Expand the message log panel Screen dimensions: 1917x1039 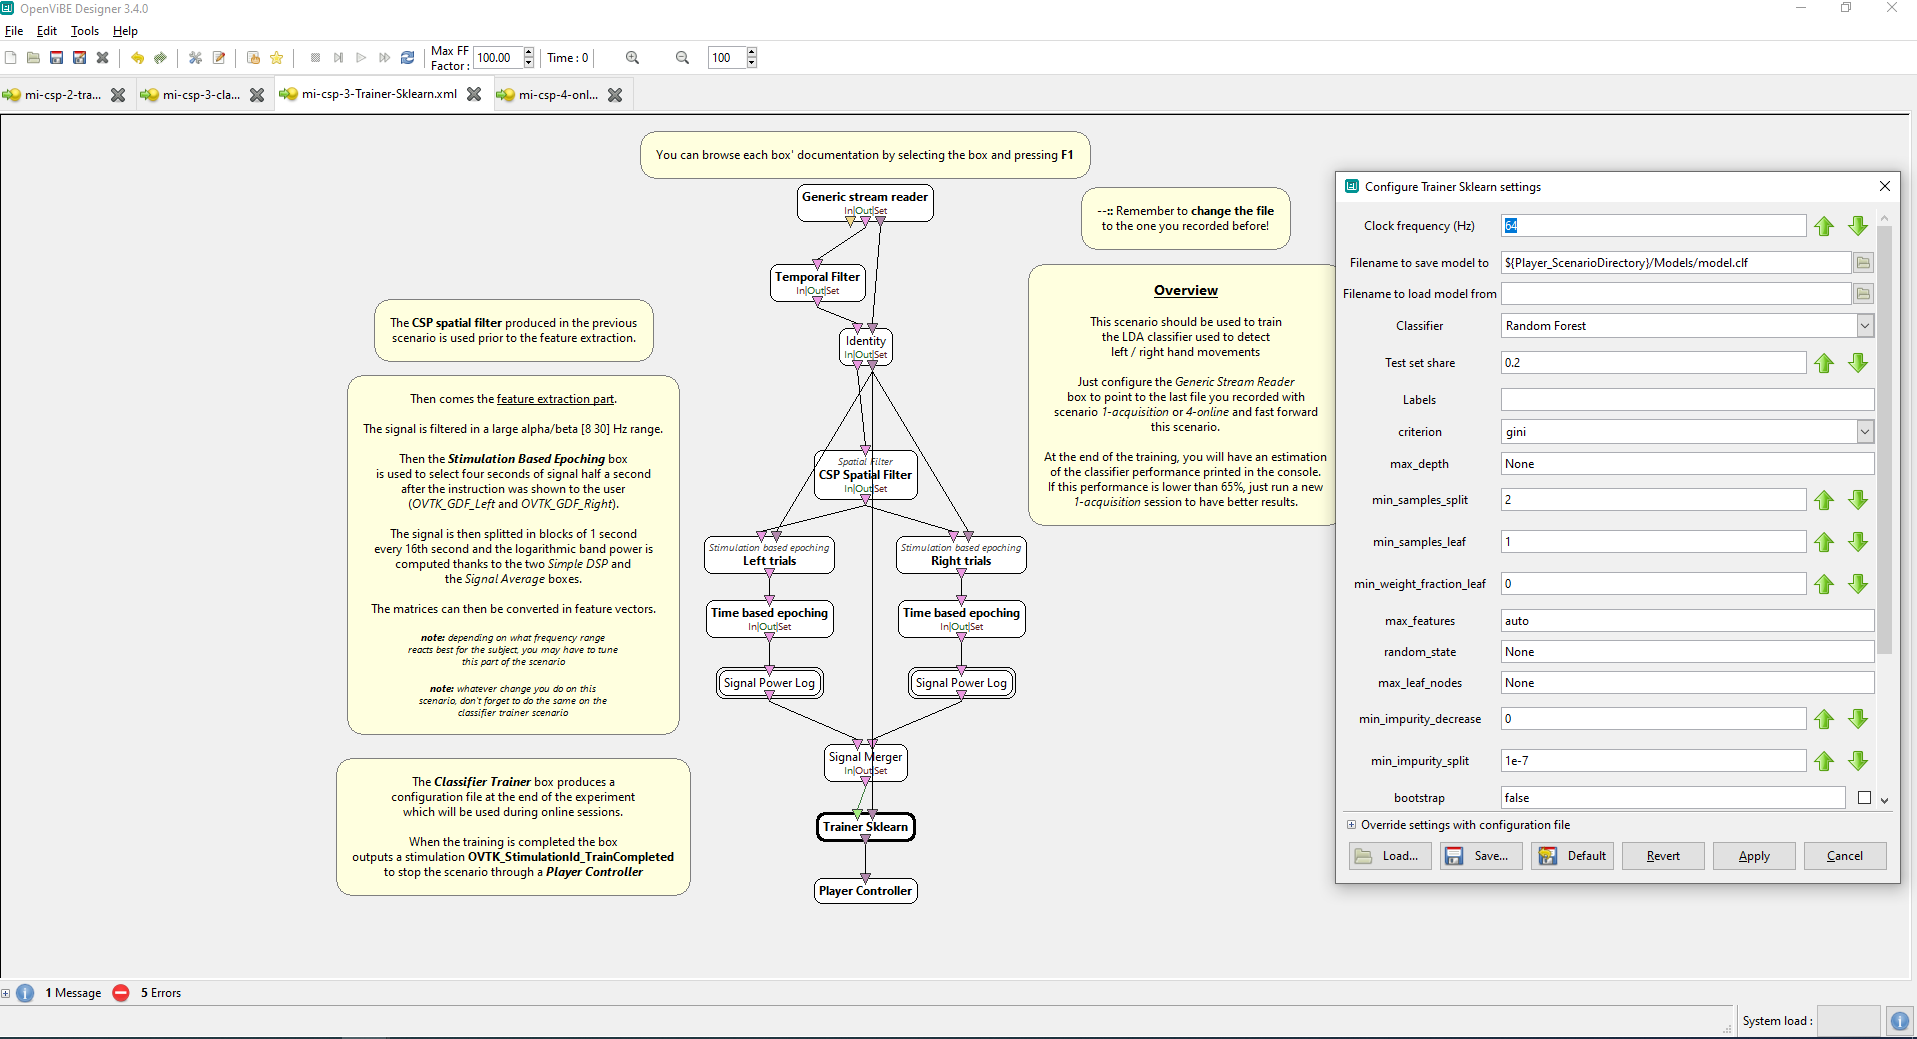[x=6, y=993]
